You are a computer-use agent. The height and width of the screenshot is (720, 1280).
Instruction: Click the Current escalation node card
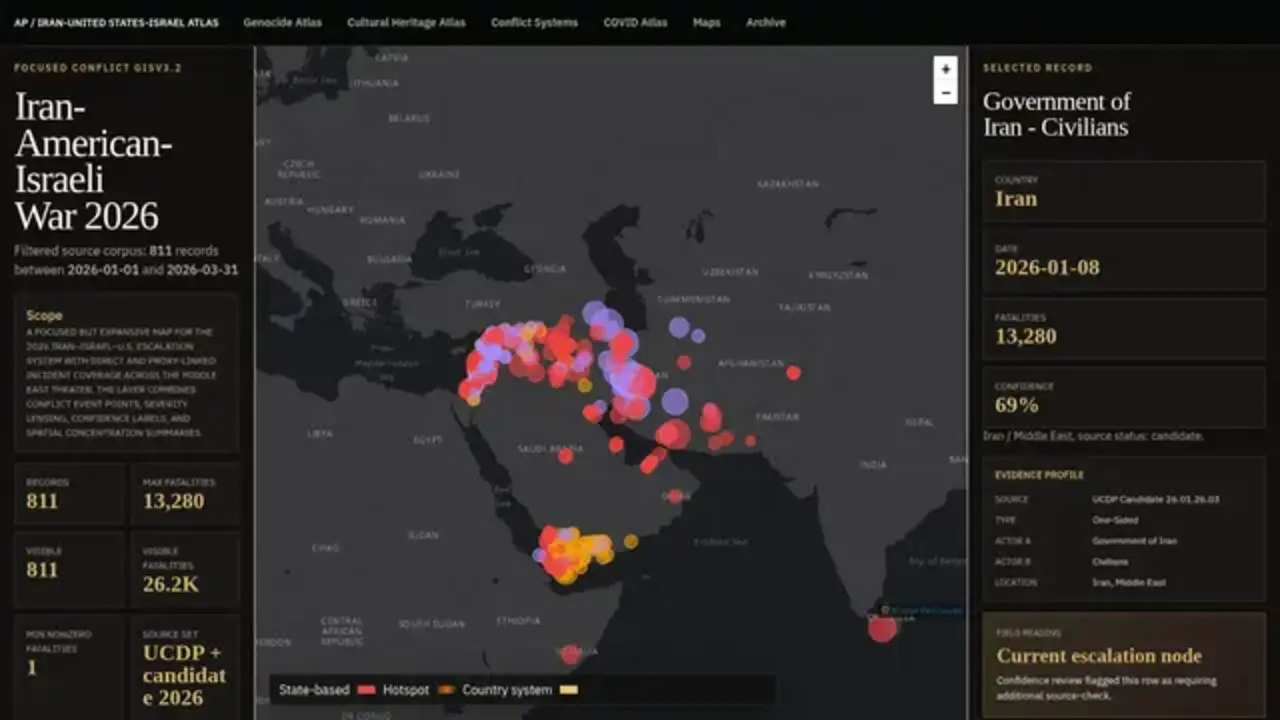click(x=1124, y=666)
